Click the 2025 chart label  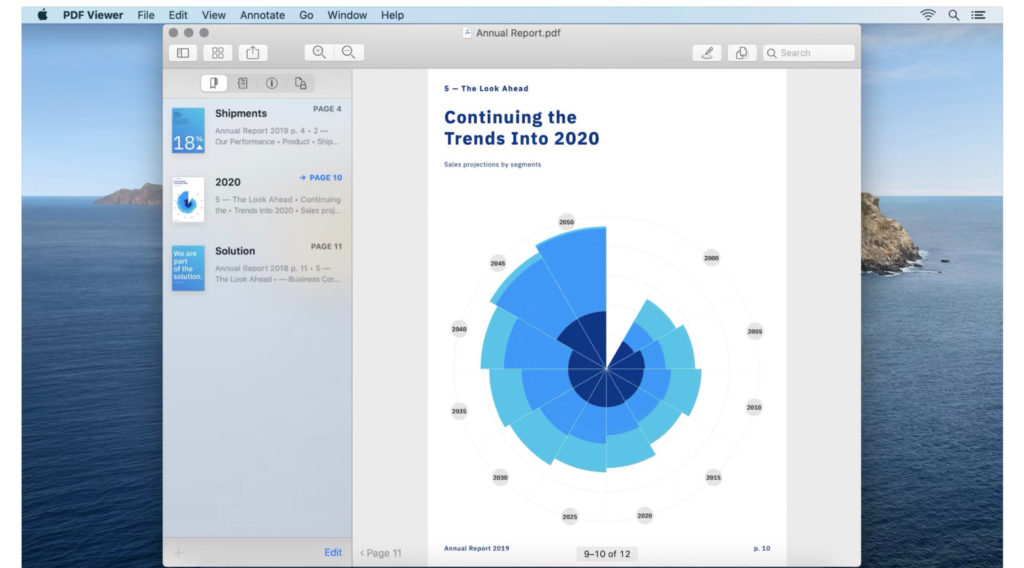tap(569, 516)
